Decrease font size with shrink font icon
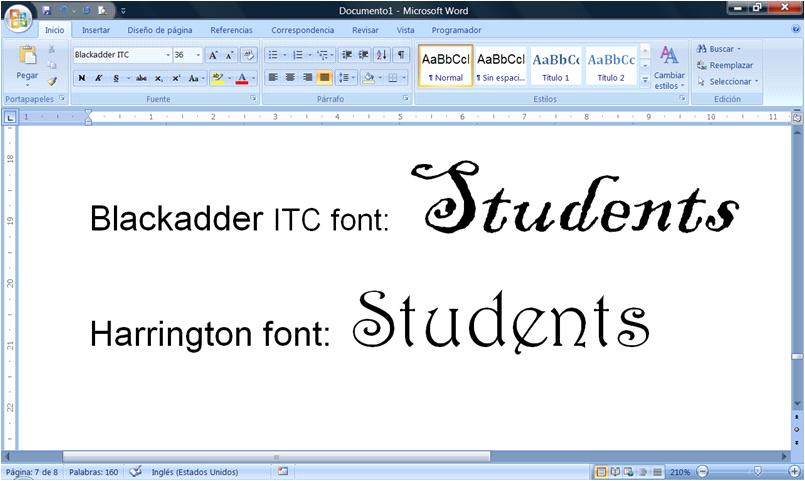This screenshot has width=805, height=481. pos(229,55)
